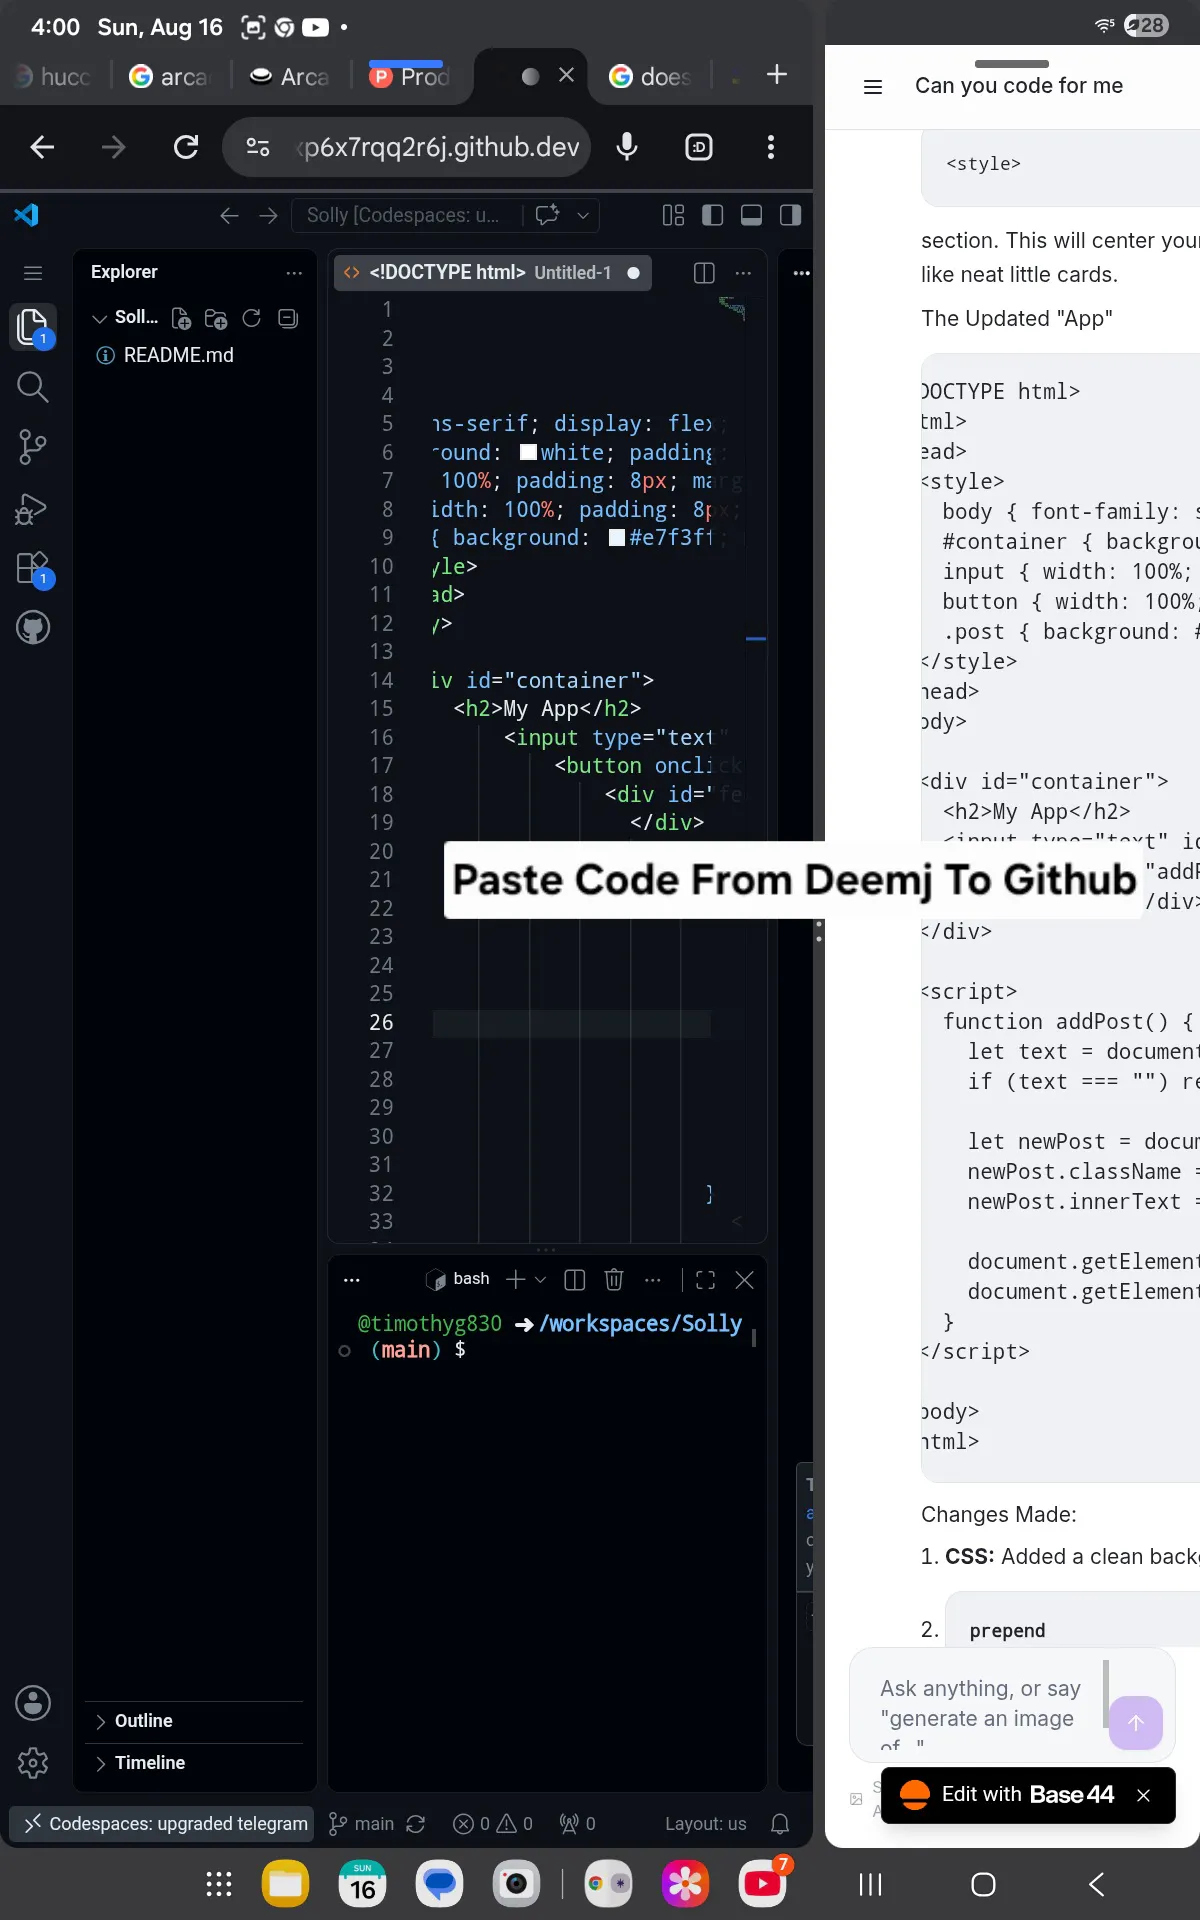Viewport: 1200px width, 1920px height.
Task: Start voice search with microphone
Action: tap(627, 147)
